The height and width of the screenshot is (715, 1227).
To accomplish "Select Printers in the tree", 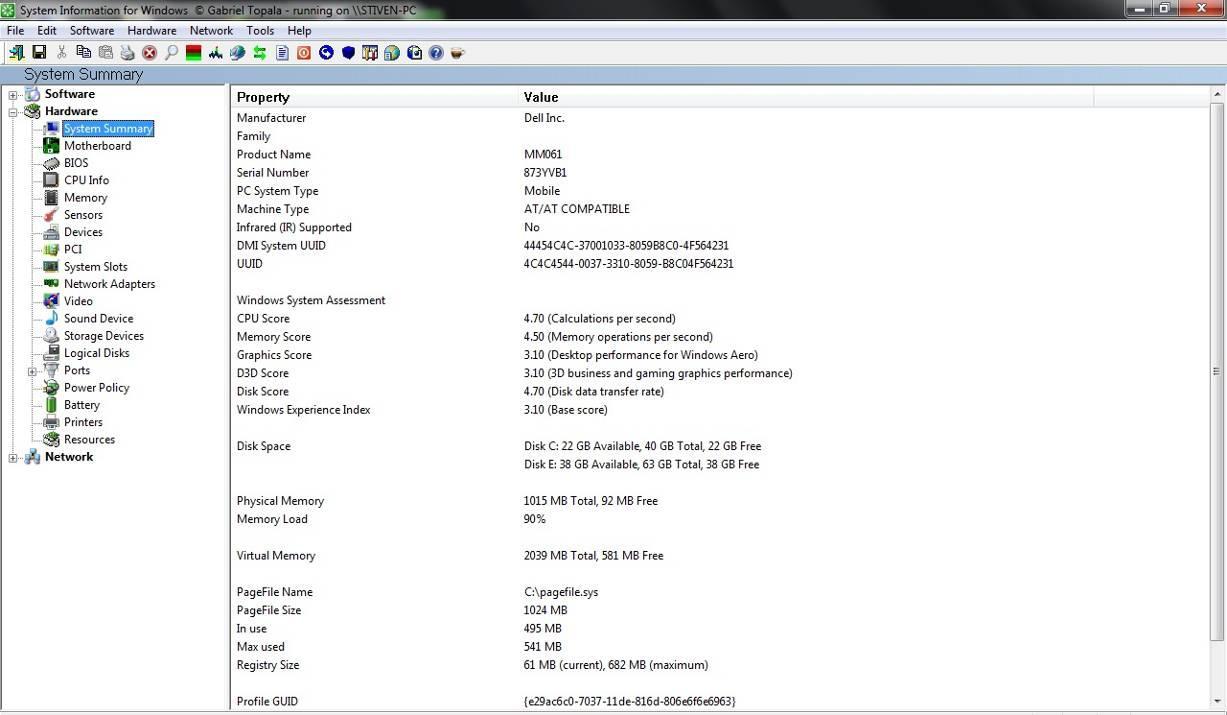I will tap(83, 422).
